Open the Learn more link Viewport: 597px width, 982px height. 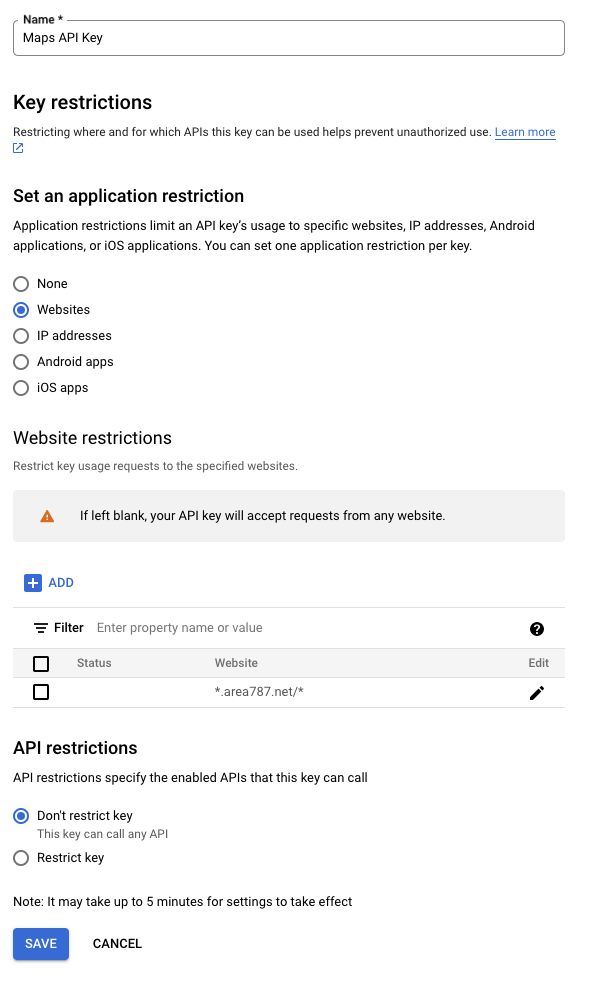click(x=524, y=132)
